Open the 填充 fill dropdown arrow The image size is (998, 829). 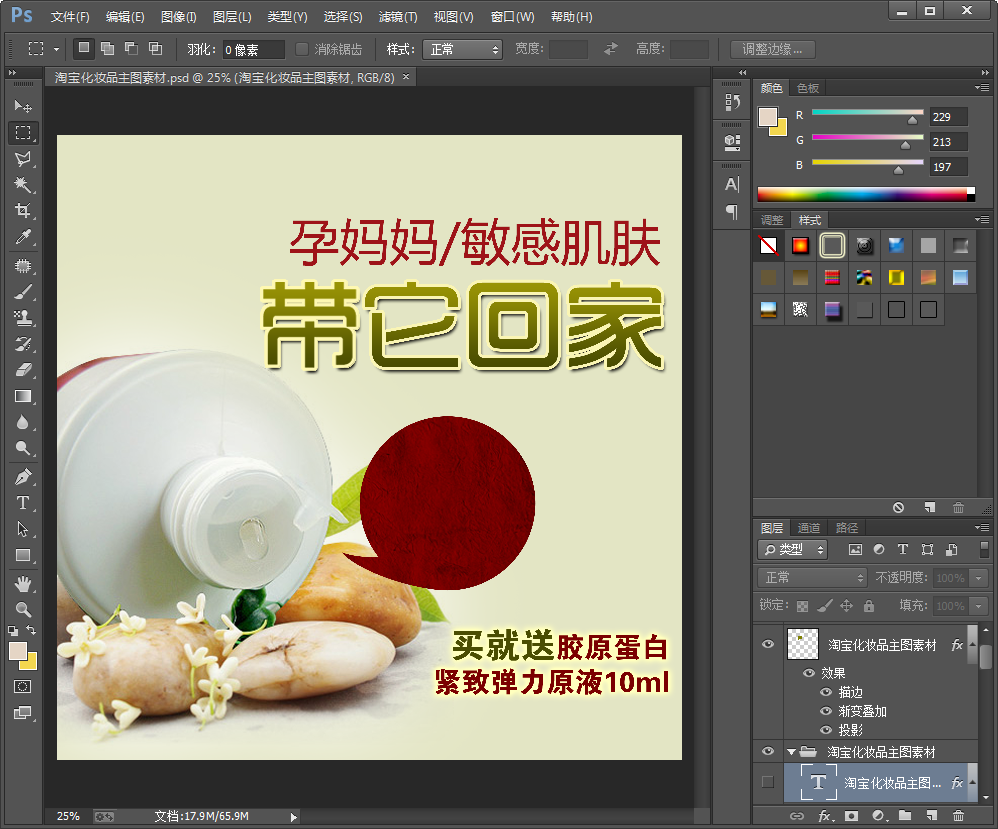pos(978,606)
